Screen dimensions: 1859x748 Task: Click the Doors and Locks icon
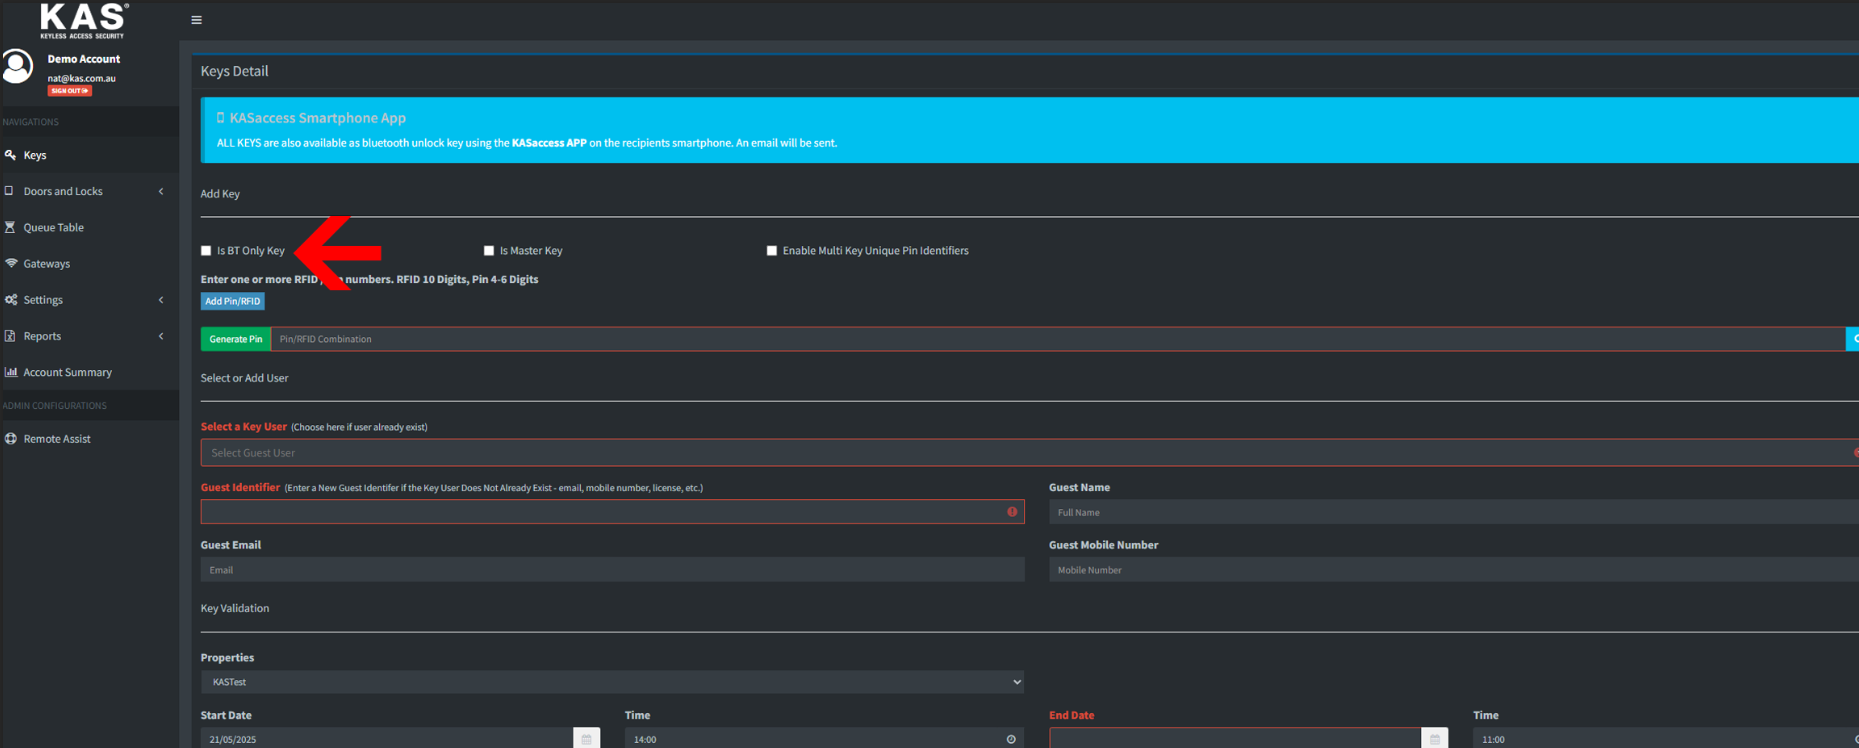pos(10,191)
